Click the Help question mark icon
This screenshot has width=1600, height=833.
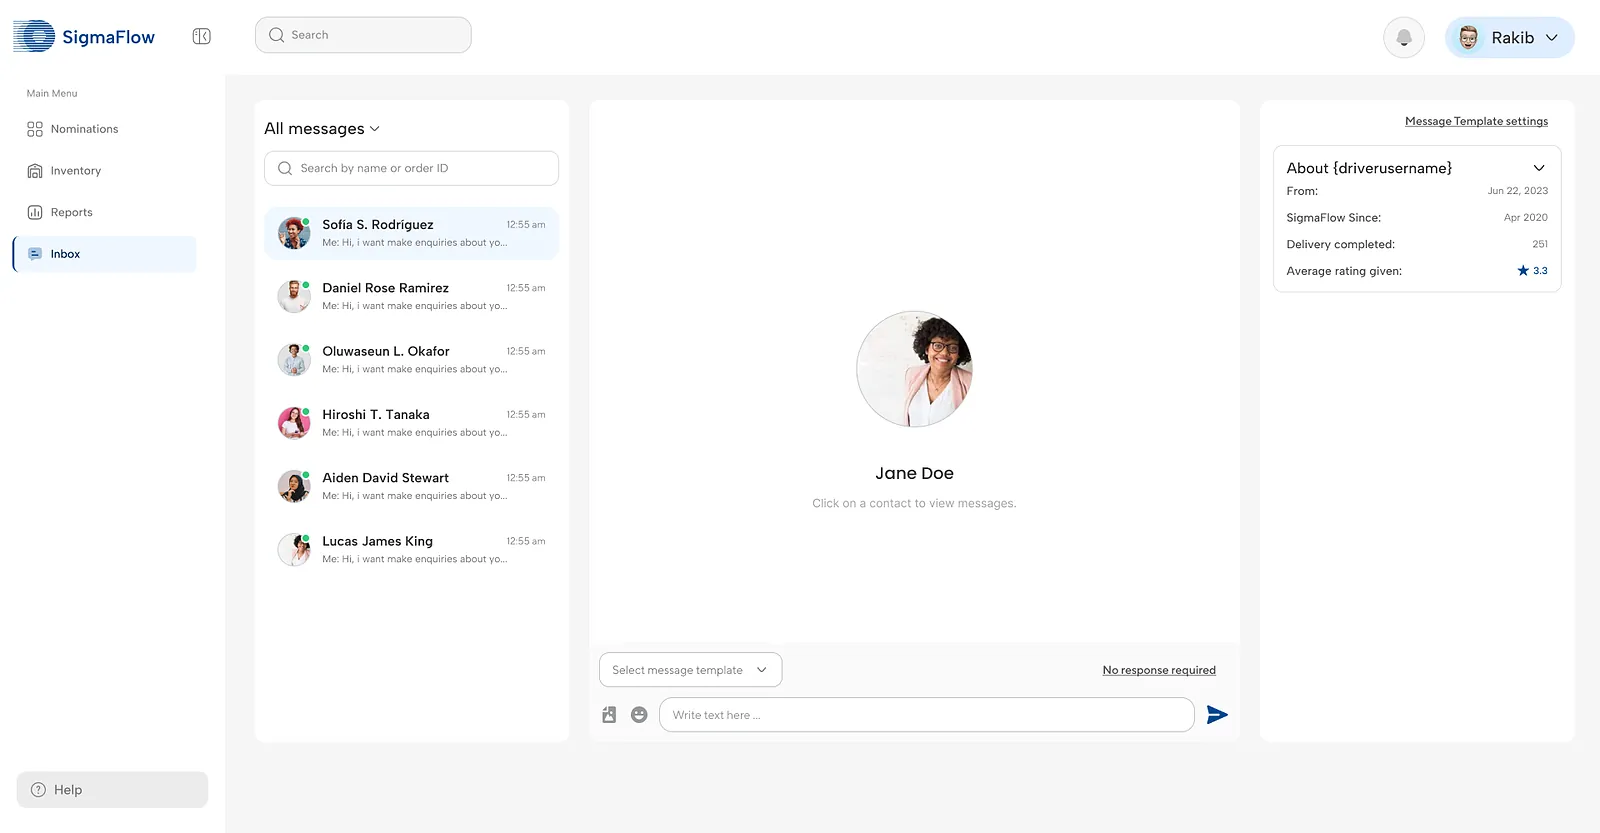pyautogui.click(x=38, y=790)
